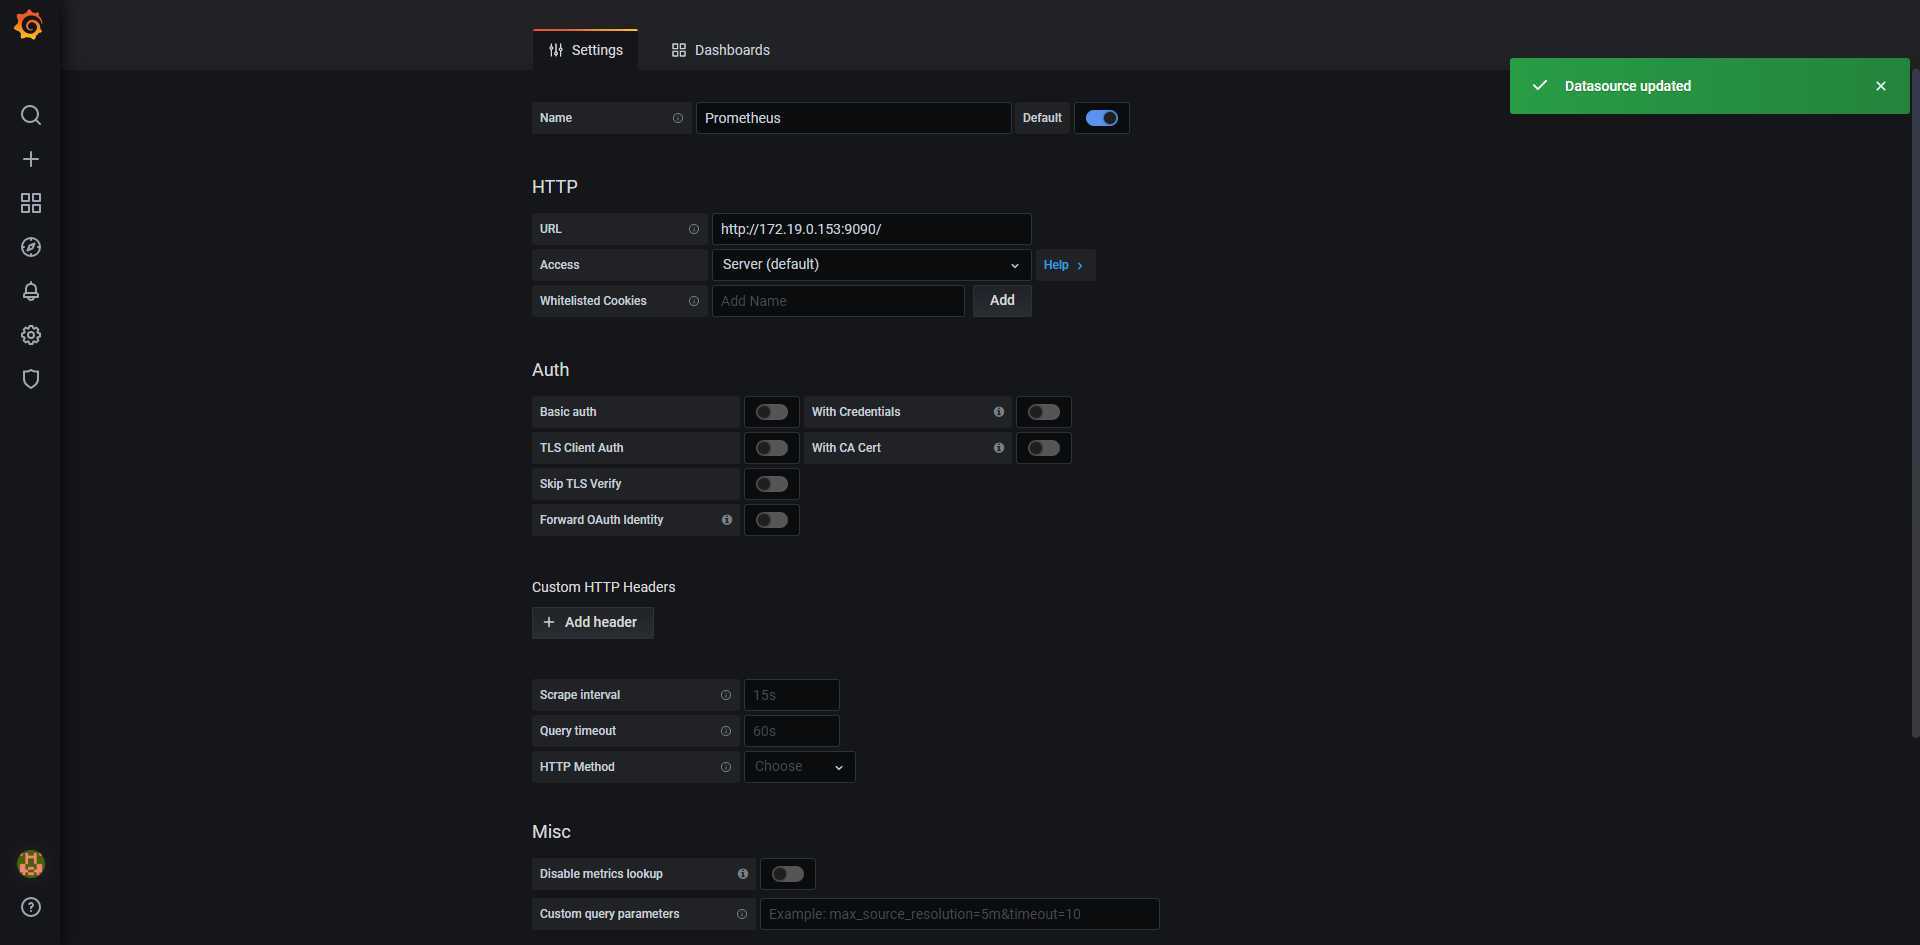The width and height of the screenshot is (1920, 945).
Task: Click the Scrape interval 15s field
Action: pyautogui.click(x=792, y=695)
